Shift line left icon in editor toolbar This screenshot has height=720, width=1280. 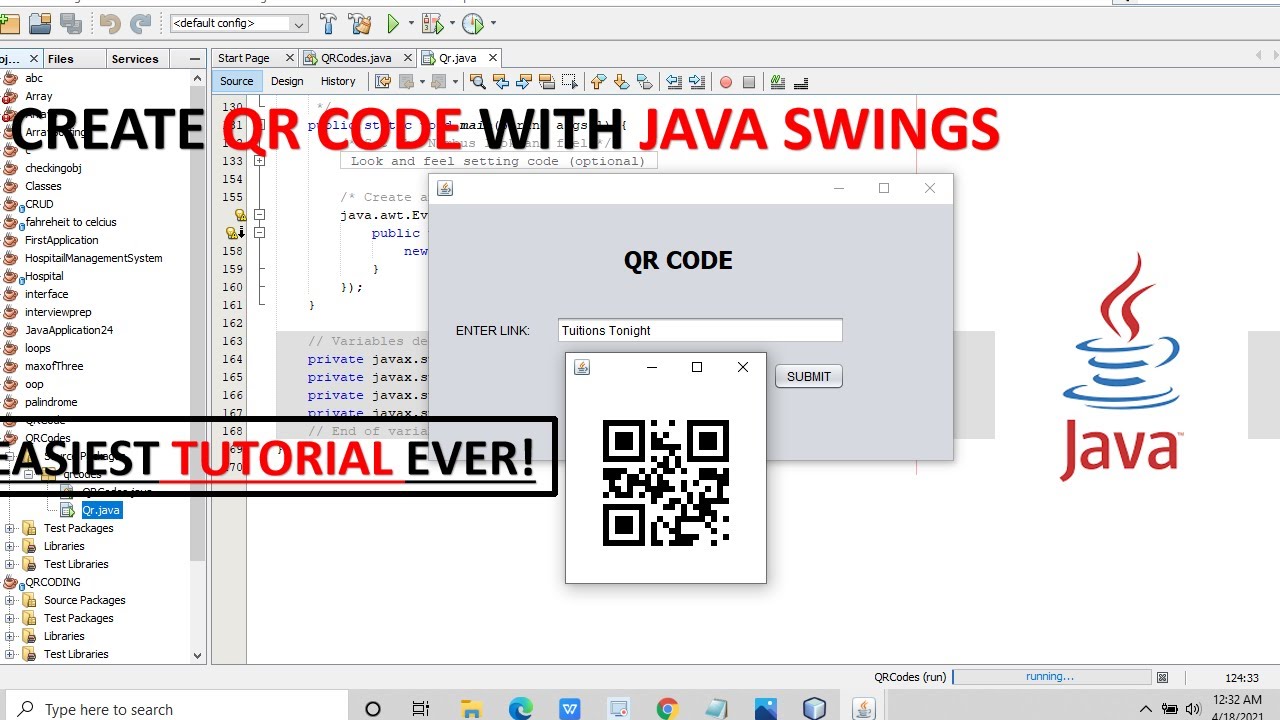[x=674, y=82]
